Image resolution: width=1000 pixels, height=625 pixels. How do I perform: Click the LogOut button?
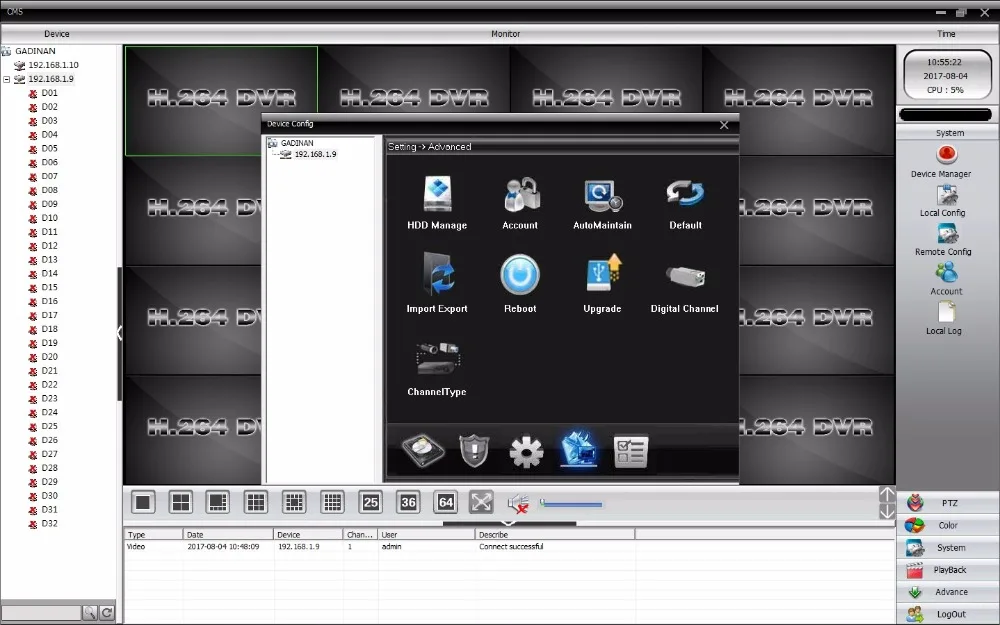point(948,614)
